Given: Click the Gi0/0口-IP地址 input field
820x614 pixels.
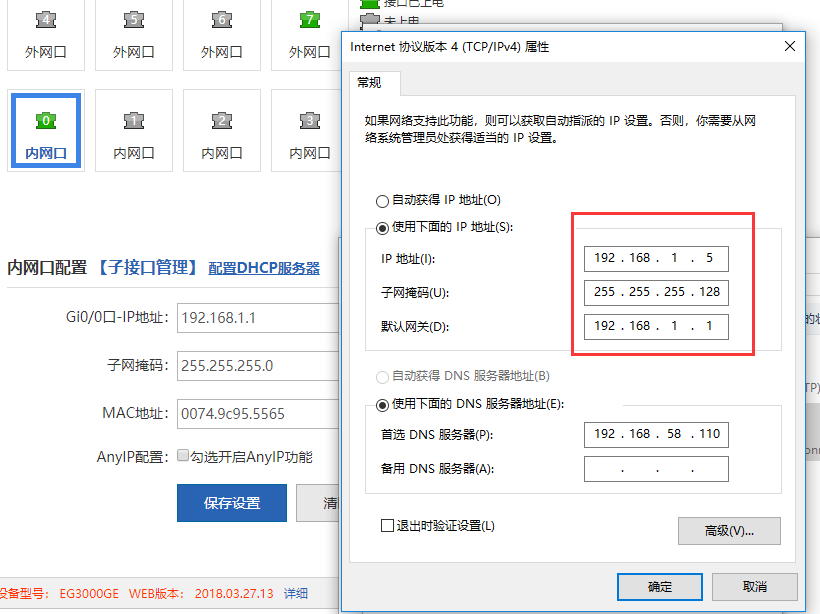Looking at the screenshot, I should click(x=257, y=319).
